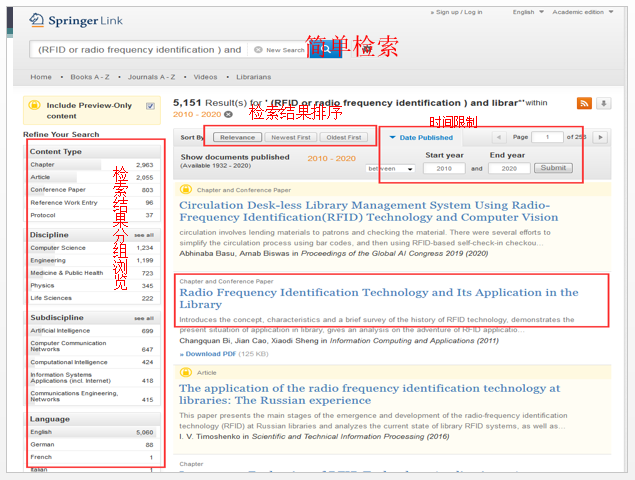Open Home in navigation bar
The height and width of the screenshot is (480, 635).
point(41,77)
